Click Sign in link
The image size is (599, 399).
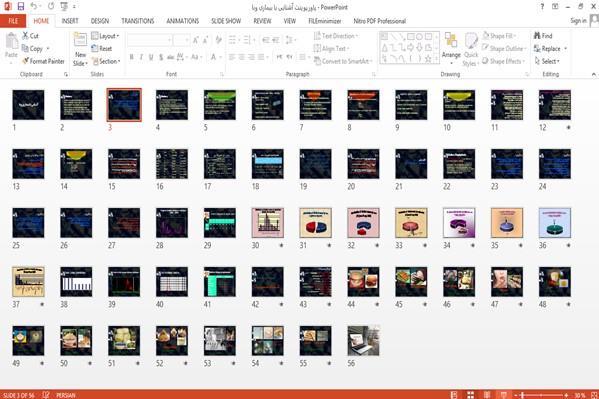578,21
